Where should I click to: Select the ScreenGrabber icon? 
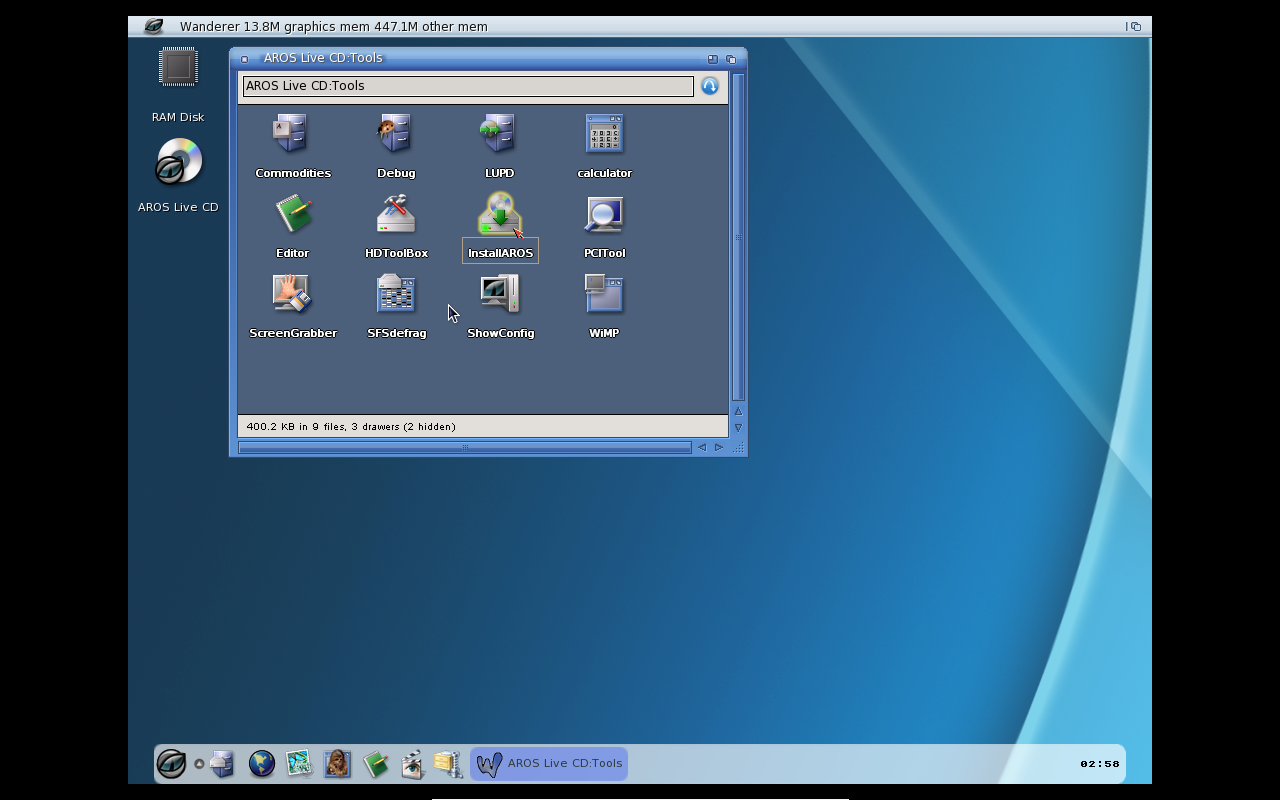click(x=292, y=293)
